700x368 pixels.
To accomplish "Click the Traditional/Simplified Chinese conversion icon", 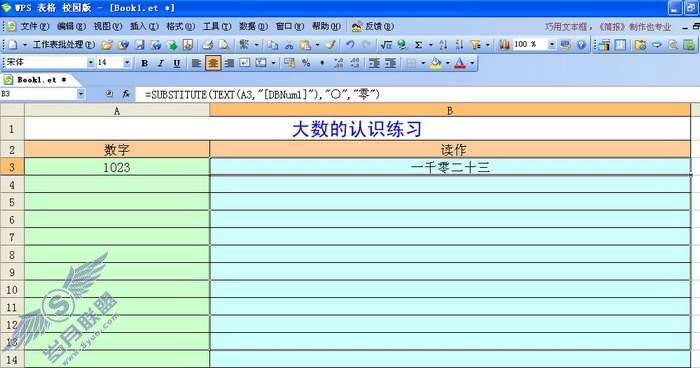I will (244, 45).
